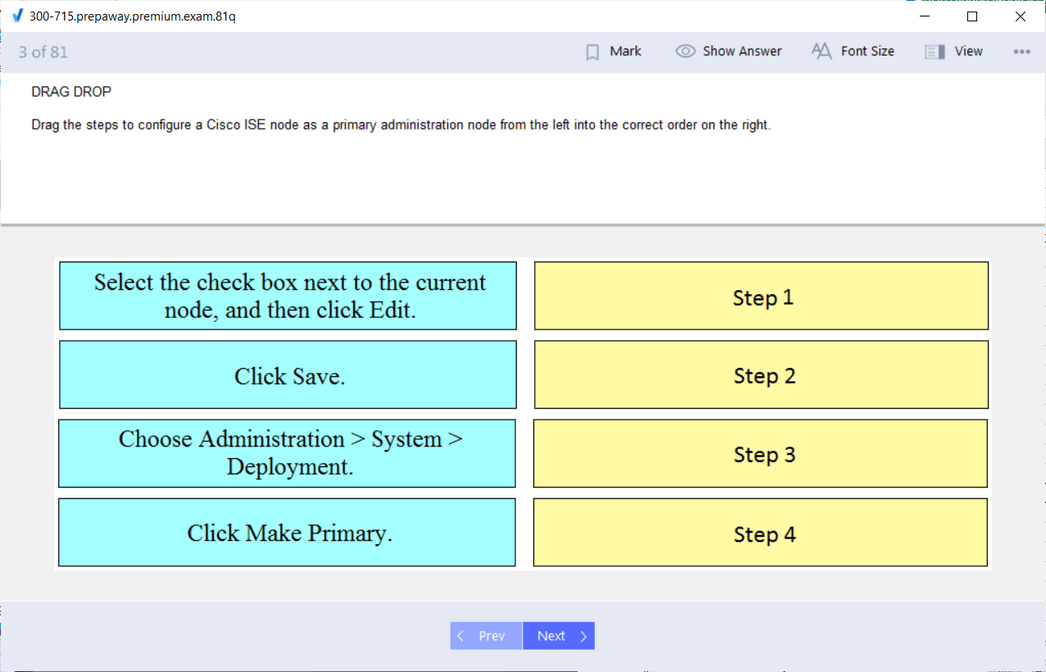Select the 'Click Save.' tile
Image resolution: width=1046 pixels, height=672 pixels.
click(288, 374)
